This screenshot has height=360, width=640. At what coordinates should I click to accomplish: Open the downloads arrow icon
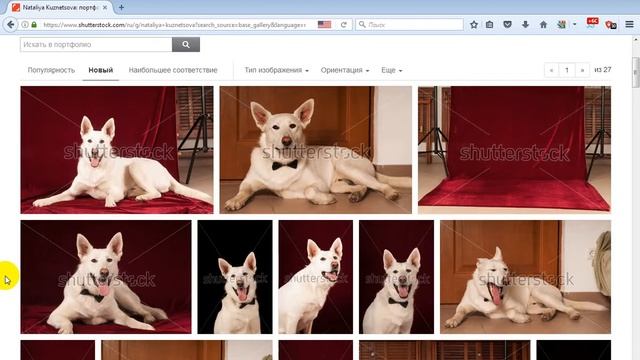525,24
